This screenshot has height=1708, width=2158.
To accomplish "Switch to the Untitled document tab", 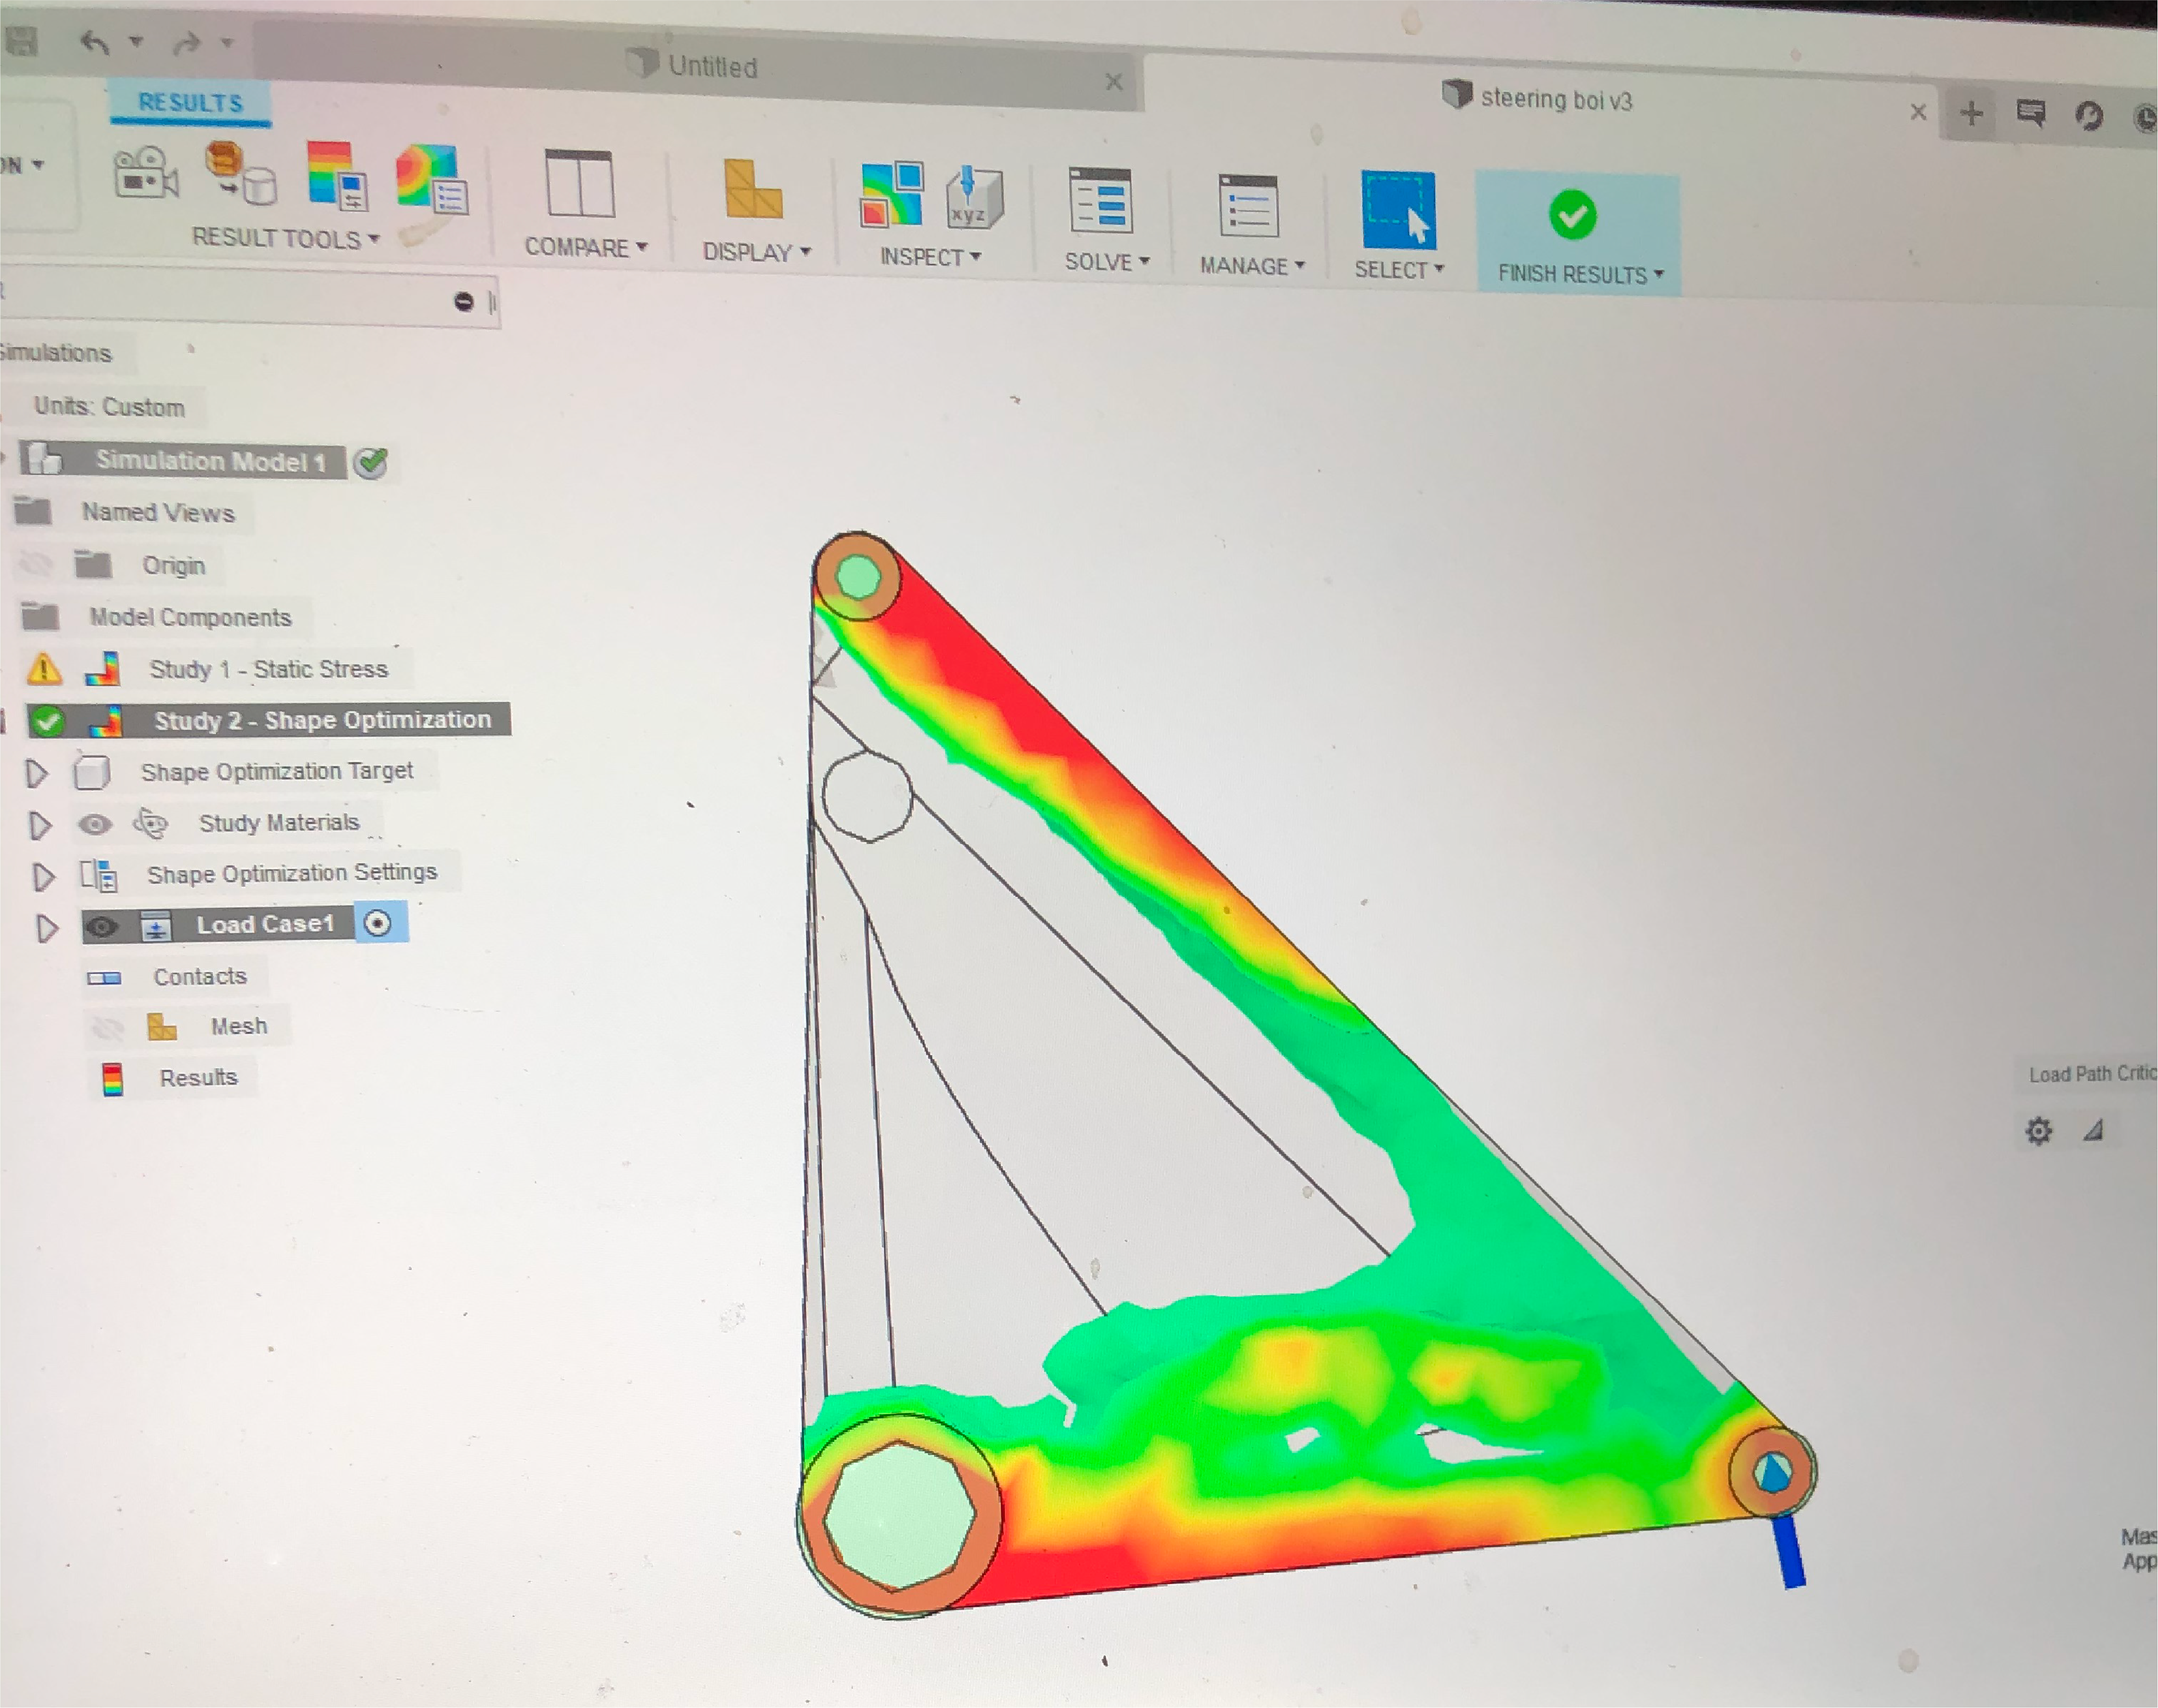I will click(712, 67).
